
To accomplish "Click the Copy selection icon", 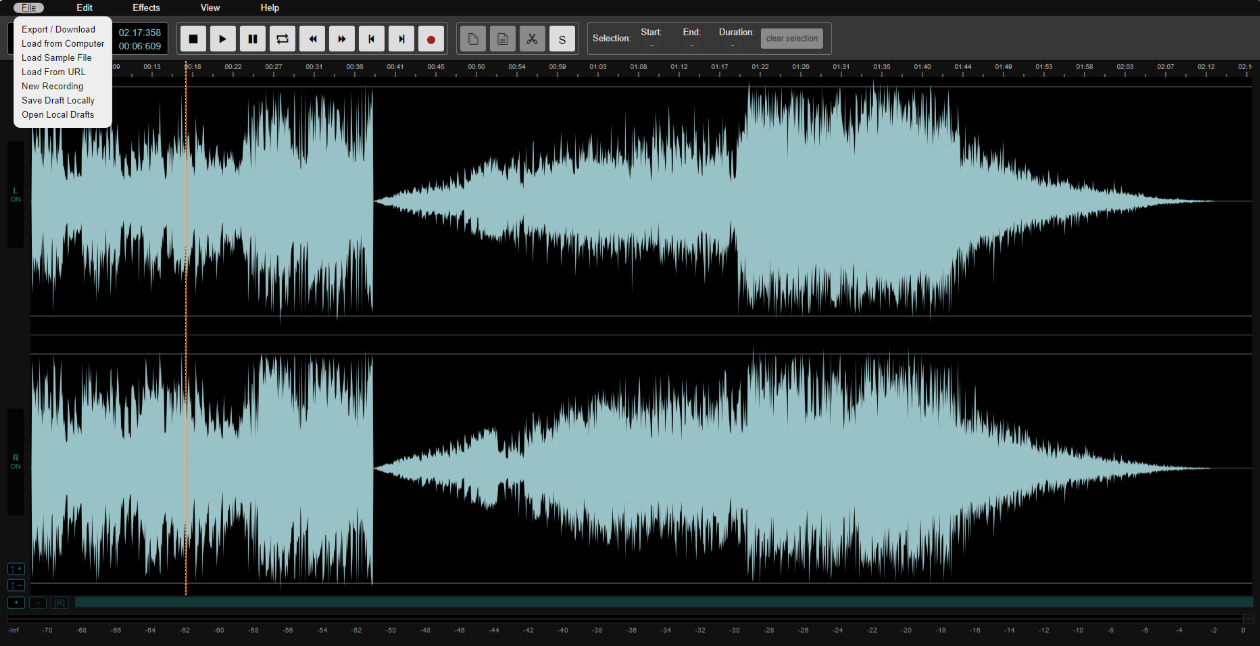I will point(473,39).
